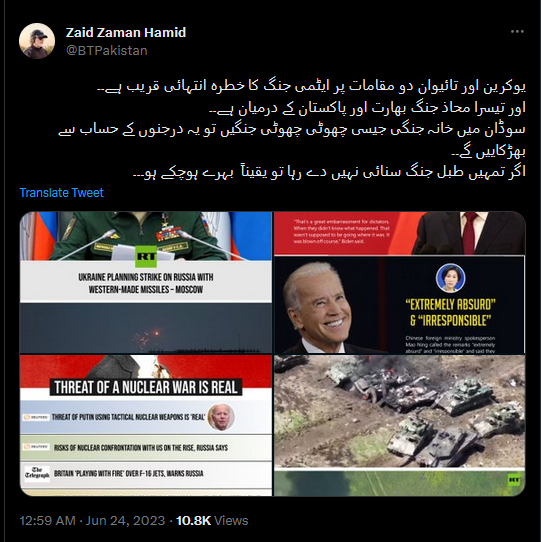The height and width of the screenshot is (542, 541).
Task: Click the Urdu tweet text body
Action: click(292, 129)
